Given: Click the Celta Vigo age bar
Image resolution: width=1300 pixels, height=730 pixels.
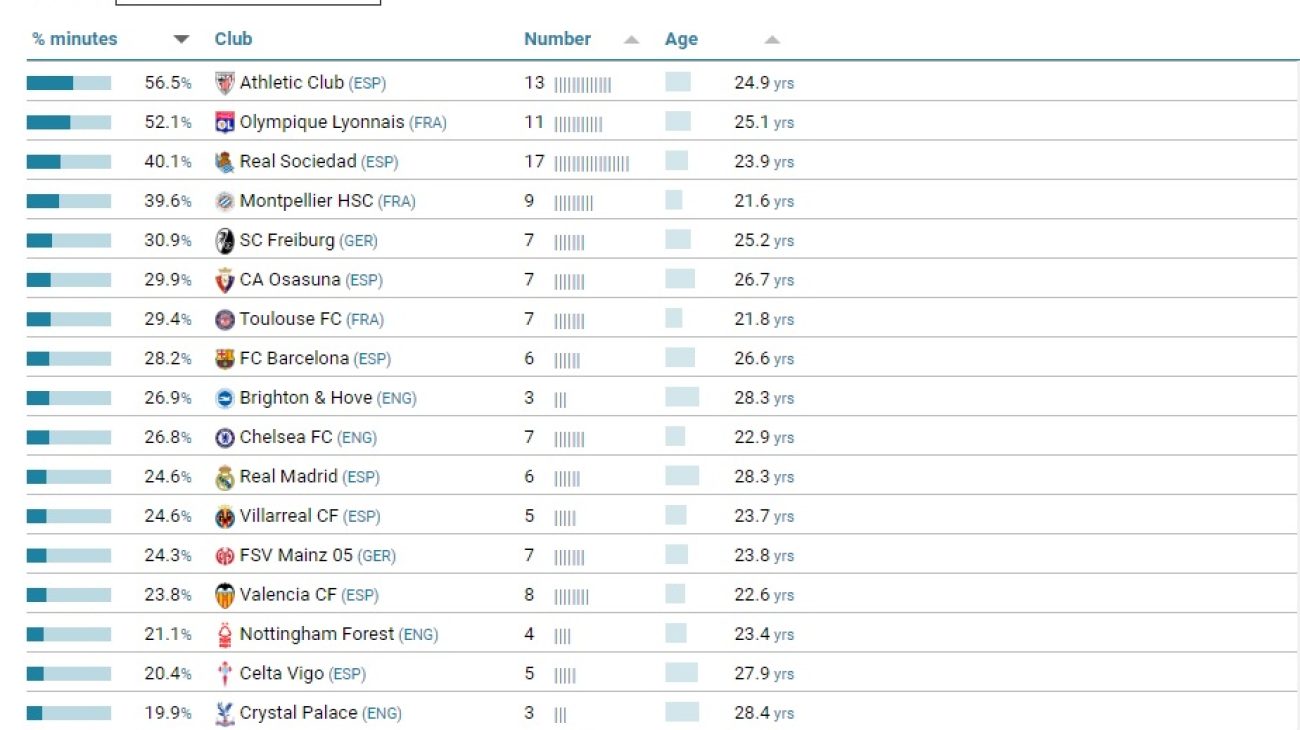Looking at the screenshot, I should click(x=681, y=673).
